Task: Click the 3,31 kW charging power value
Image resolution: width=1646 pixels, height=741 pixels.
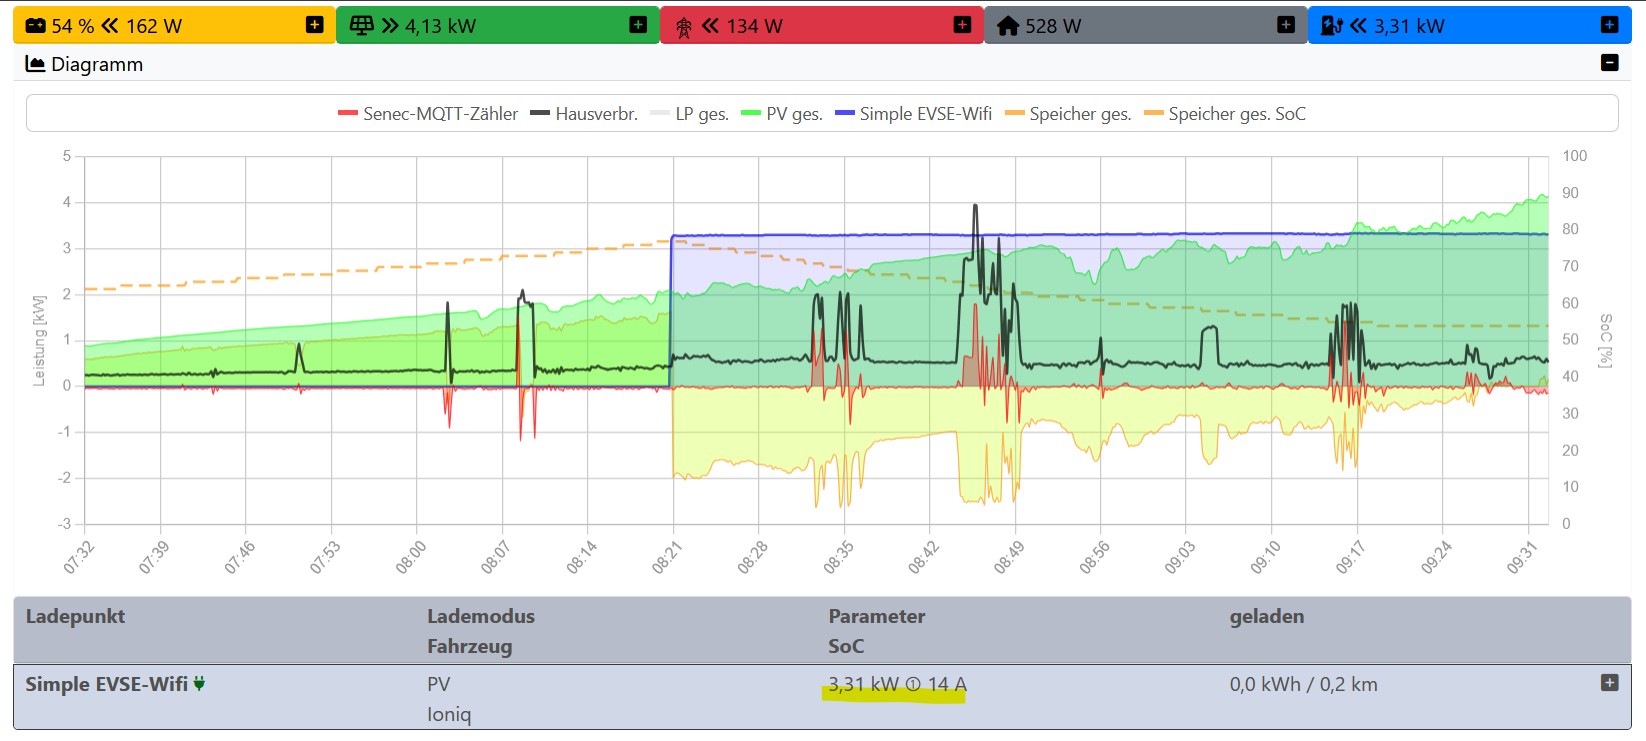Action: [863, 684]
